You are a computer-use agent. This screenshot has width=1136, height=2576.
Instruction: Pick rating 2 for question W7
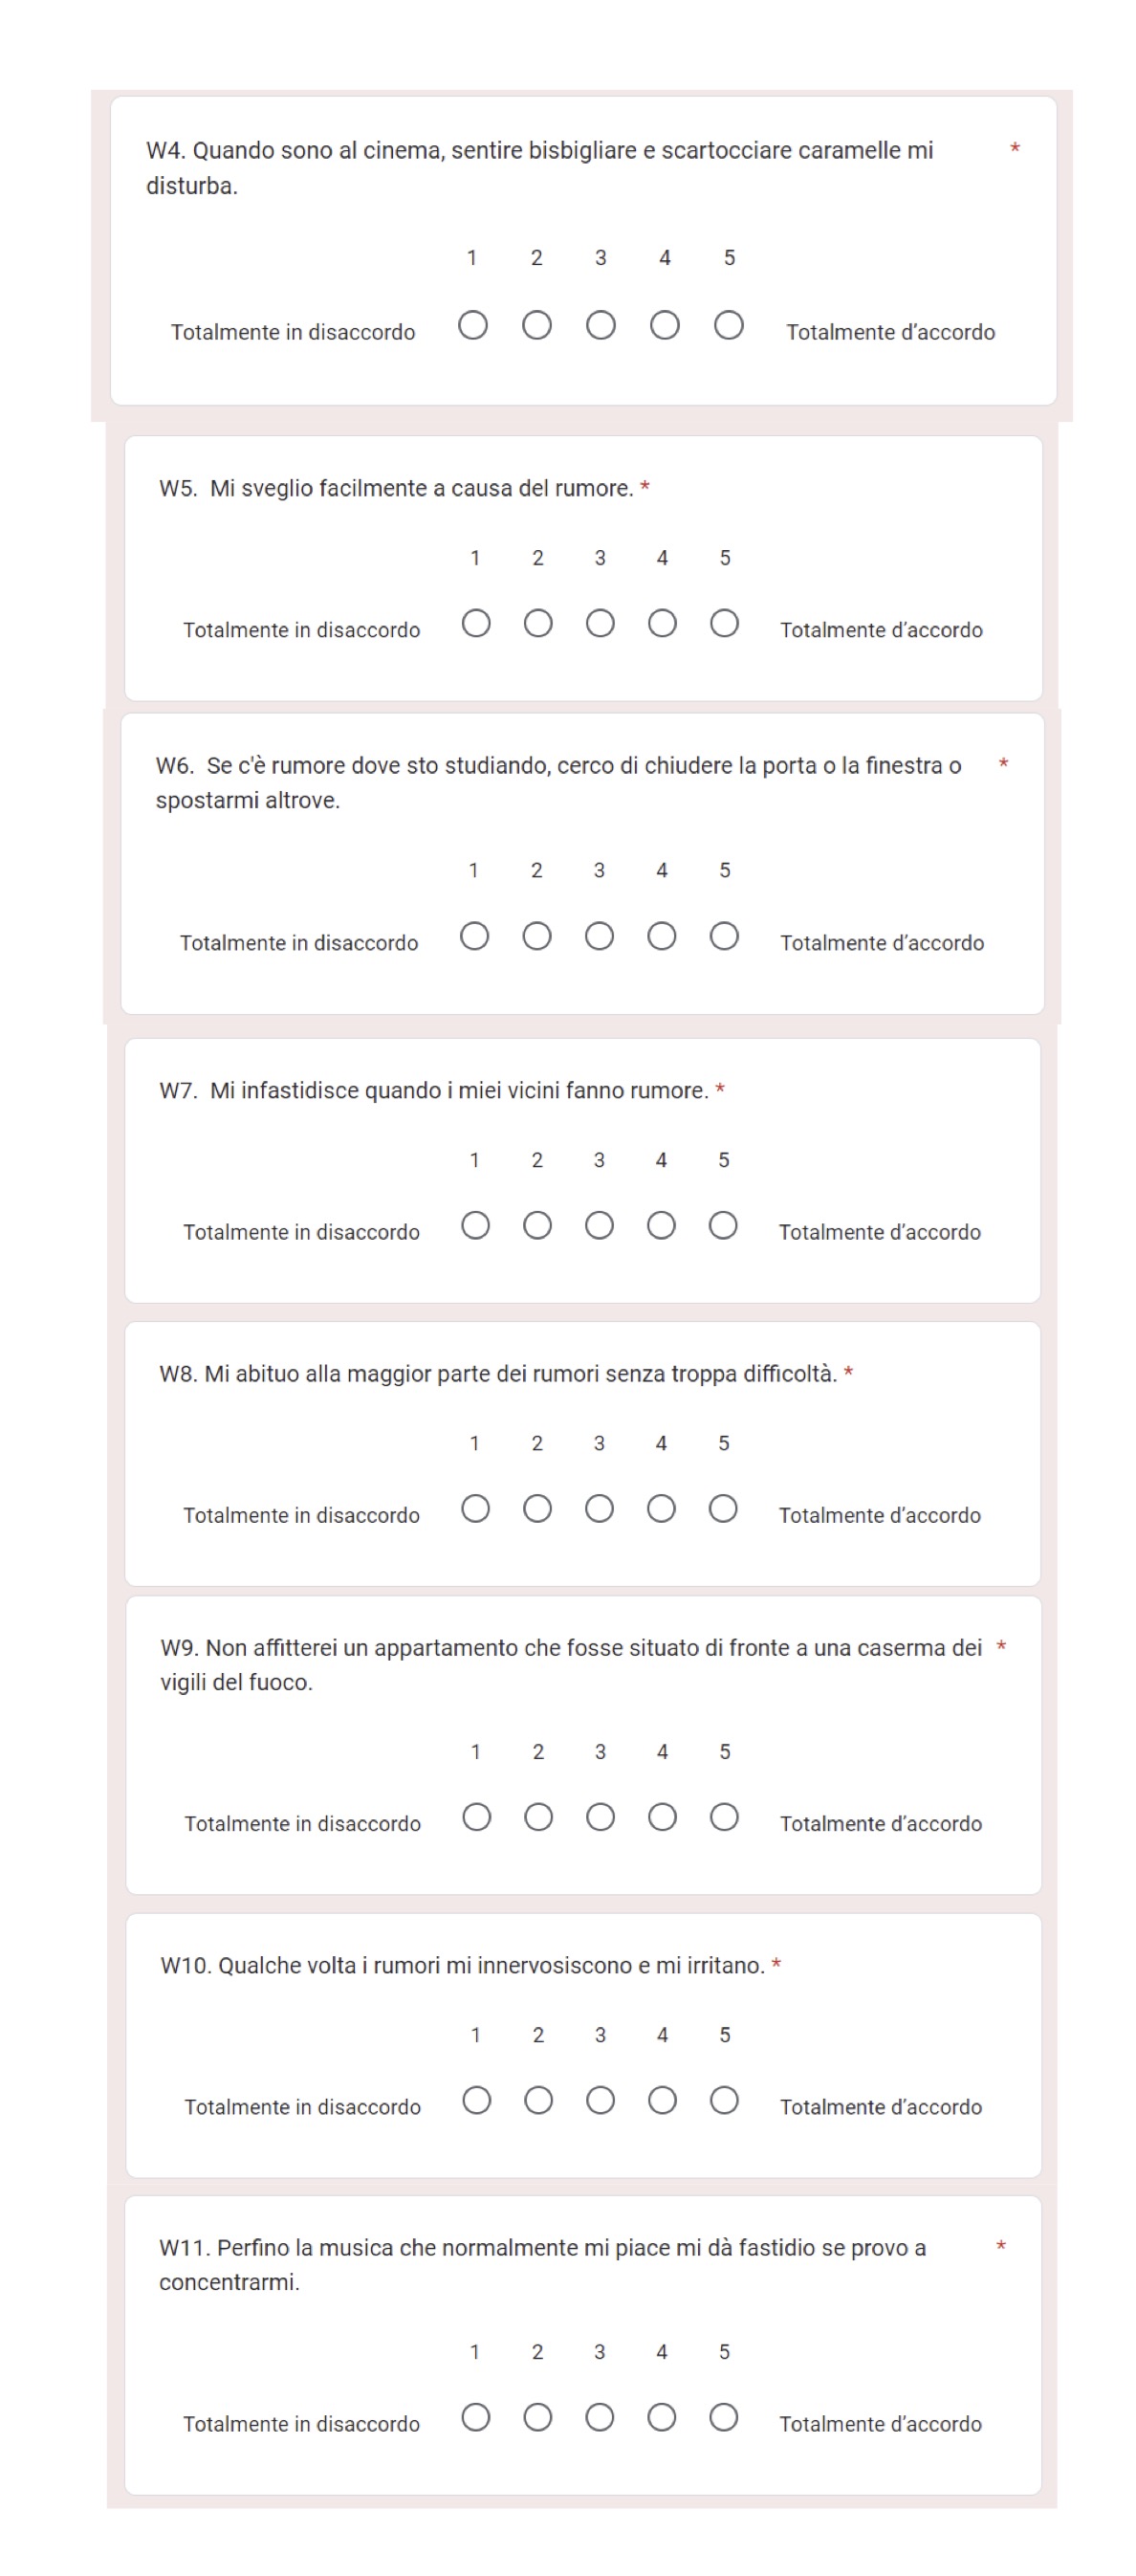coord(537,1225)
